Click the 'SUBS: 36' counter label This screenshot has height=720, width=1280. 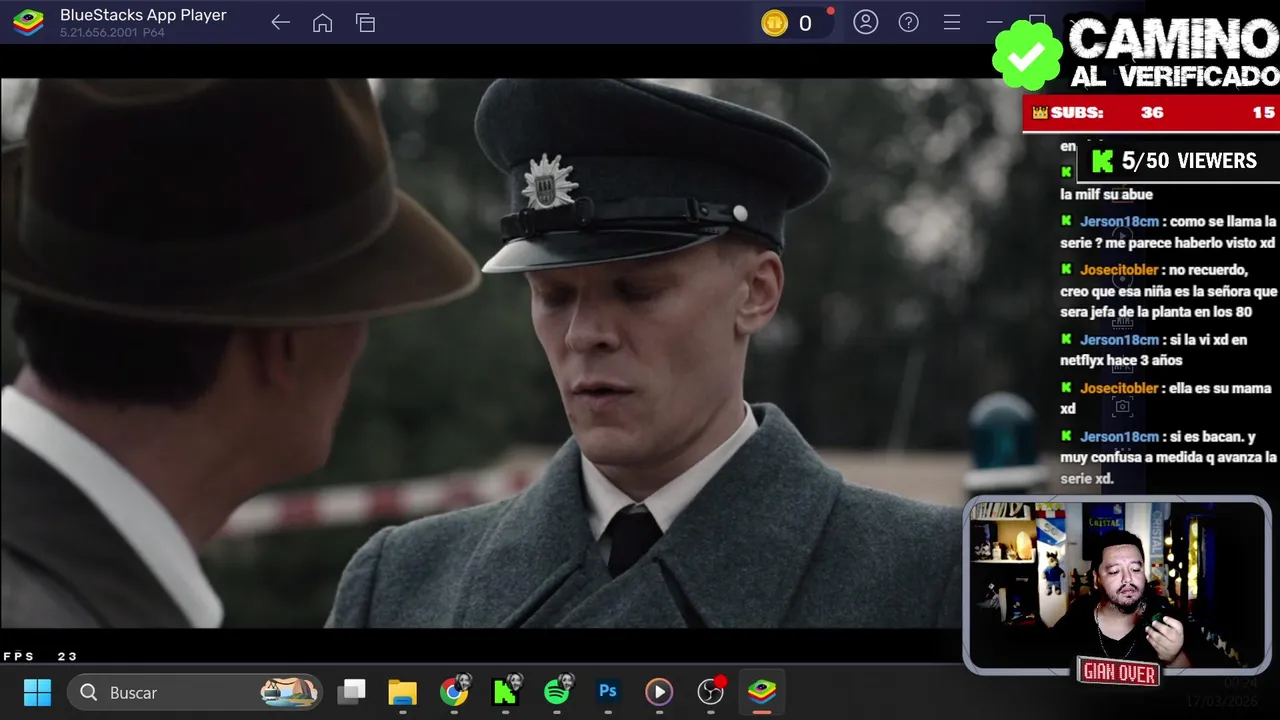1098,113
